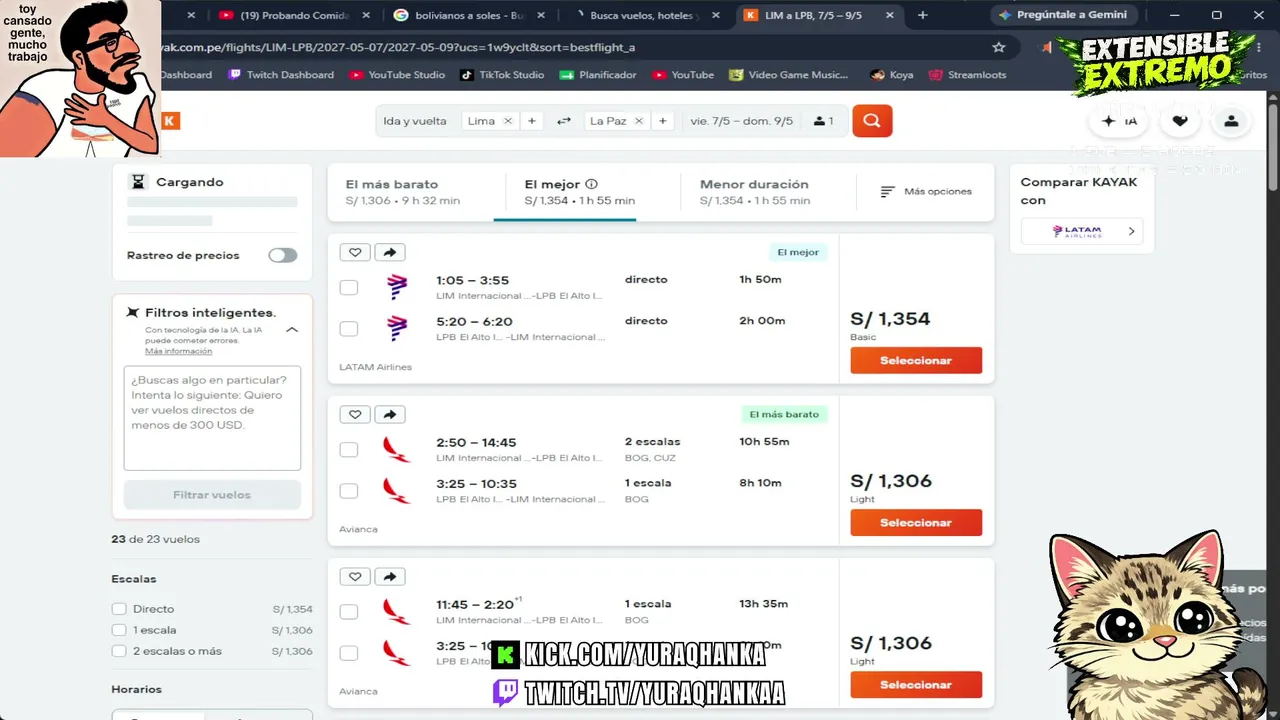Save the LATAM S/ 1,354 flight with heart

click(x=355, y=252)
